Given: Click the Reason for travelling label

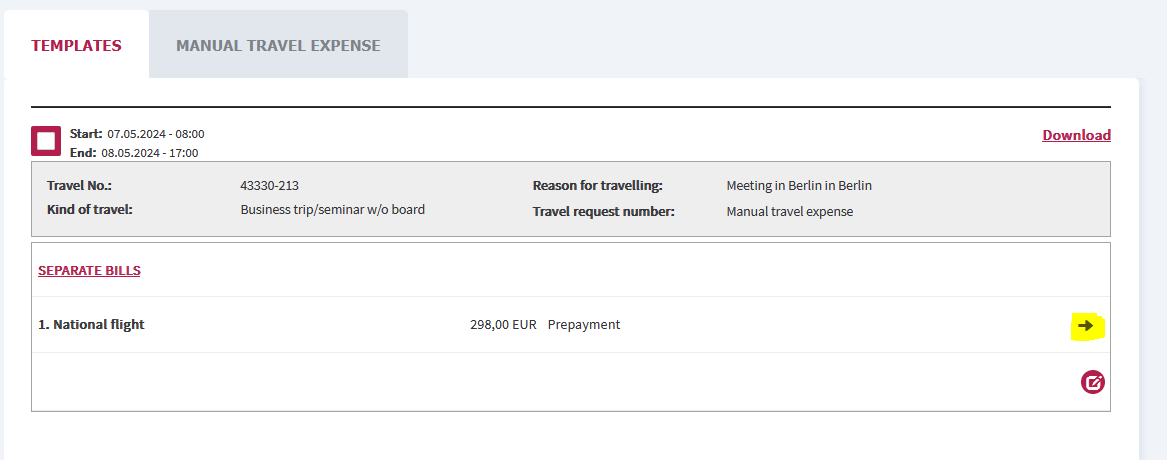Looking at the screenshot, I should tap(597, 185).
